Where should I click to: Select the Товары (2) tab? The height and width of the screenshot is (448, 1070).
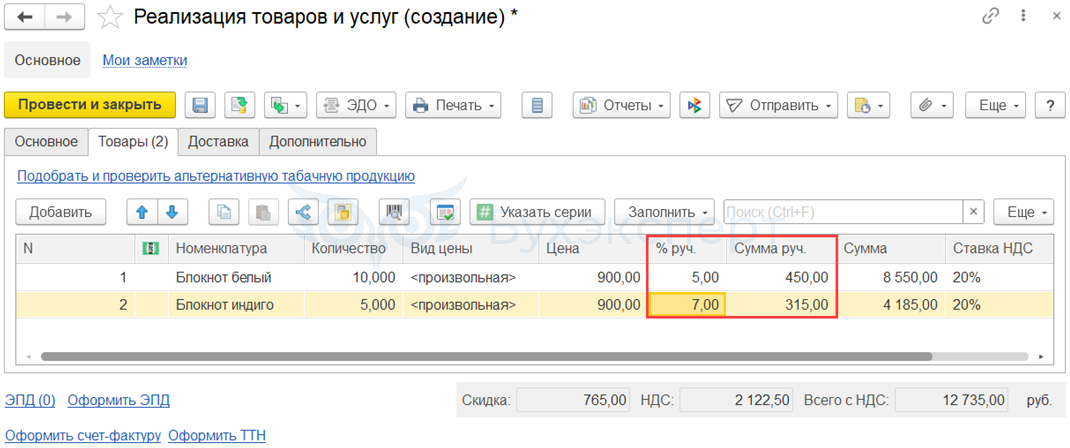[x=133, y=142]
